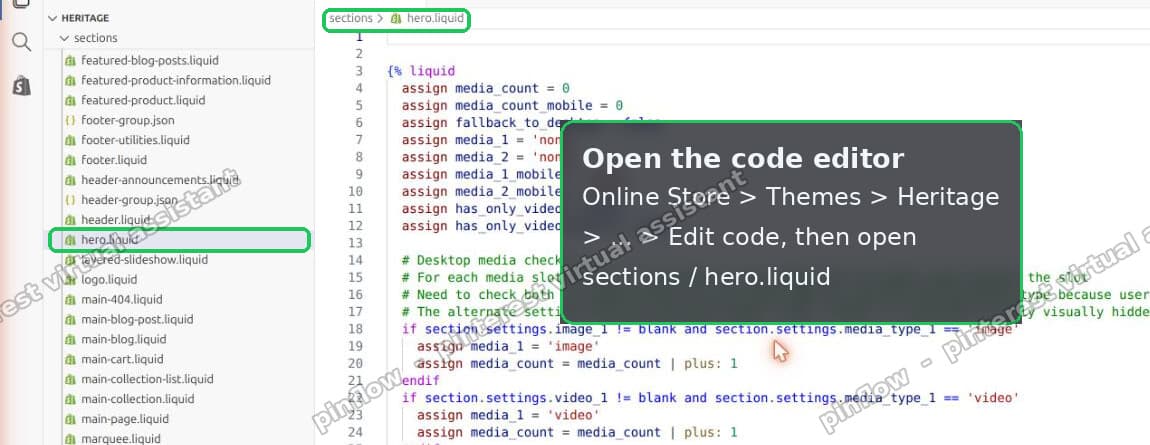Open footer.liquid file
The width and height of the screenshot is (1150, 445).
(x=114, y=159)
